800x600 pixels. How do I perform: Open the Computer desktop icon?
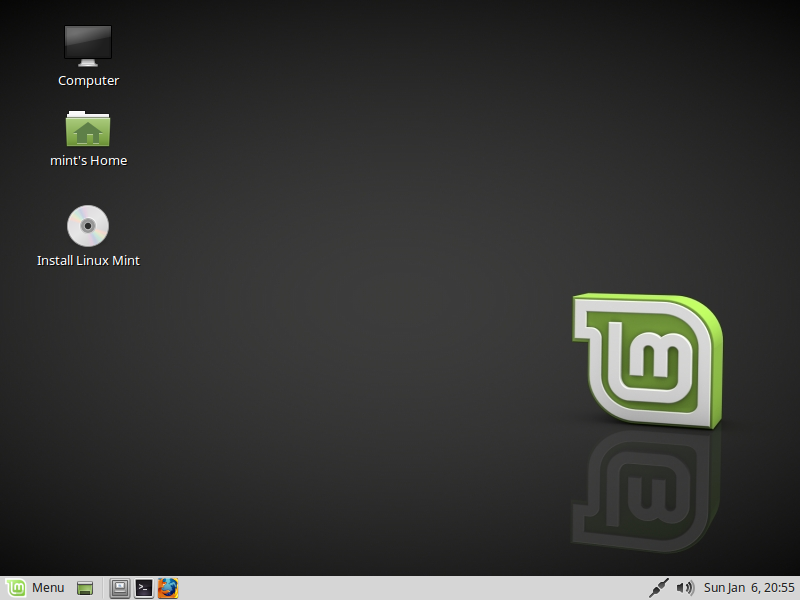click(x=88, y=45)
